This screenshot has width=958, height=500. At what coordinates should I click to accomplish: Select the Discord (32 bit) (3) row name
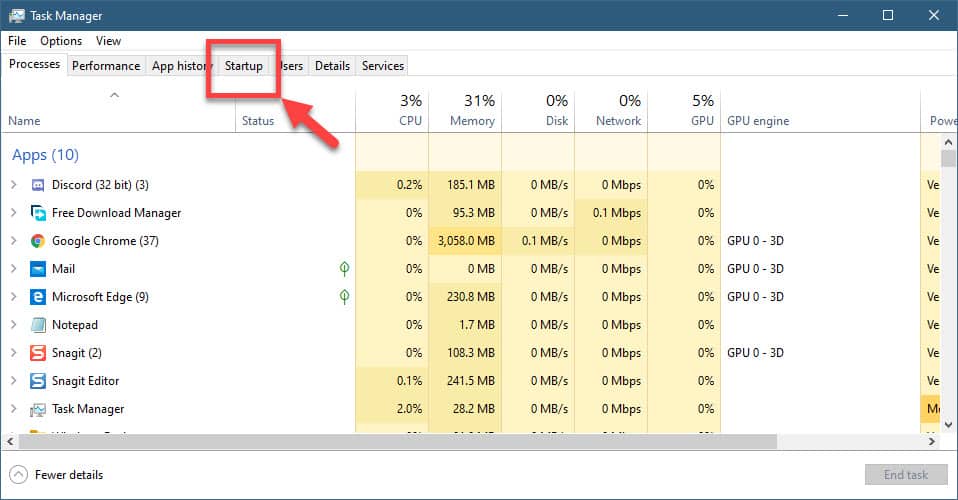click(x=100, y=185)
